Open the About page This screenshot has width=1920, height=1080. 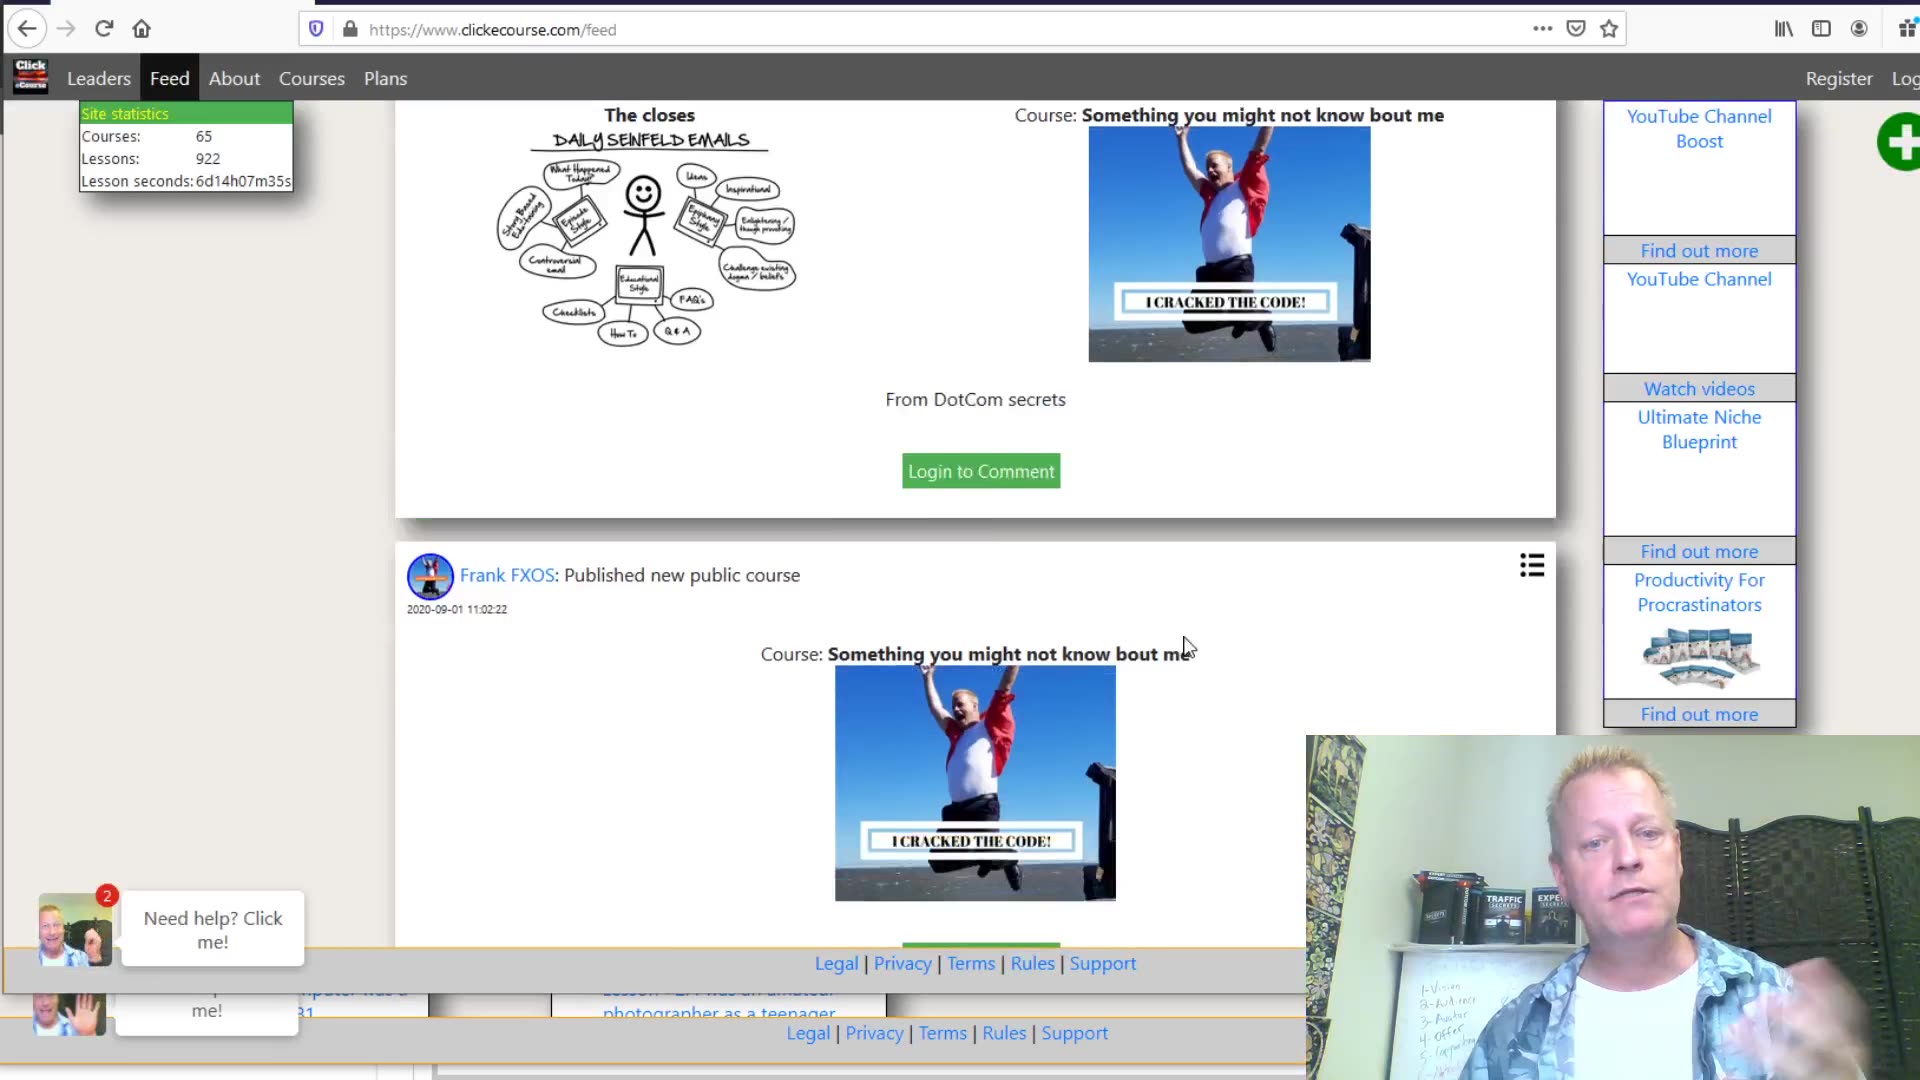[234, 78]
